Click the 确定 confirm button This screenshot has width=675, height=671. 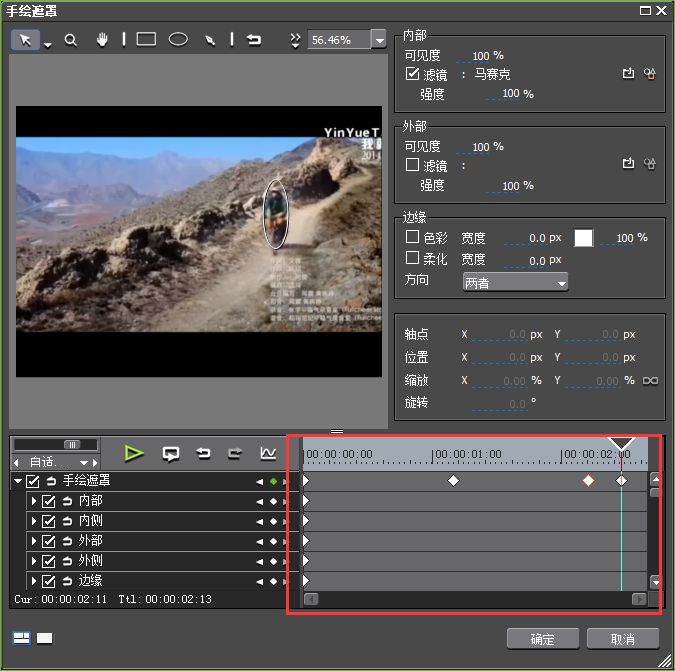coord(543,639)
